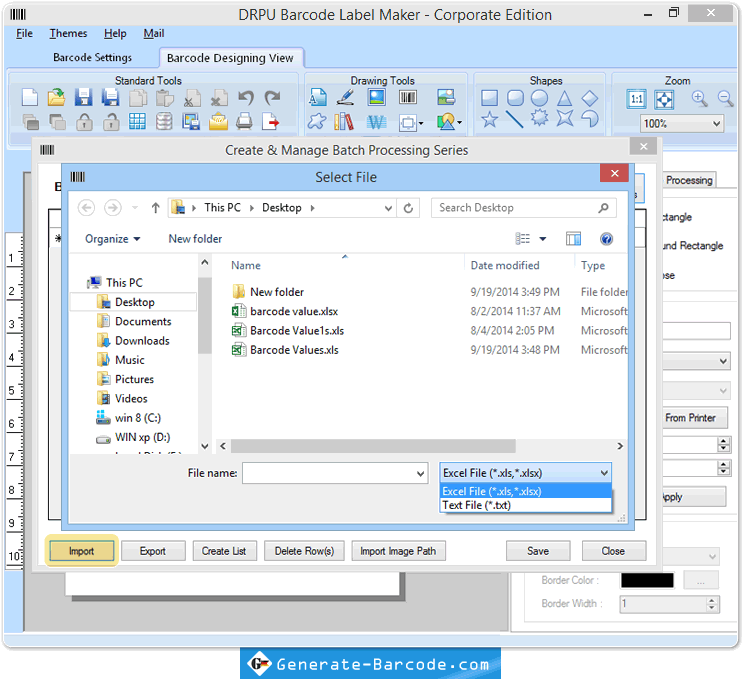
Task: Click the Search Desktop field
Action: (523, 208)
